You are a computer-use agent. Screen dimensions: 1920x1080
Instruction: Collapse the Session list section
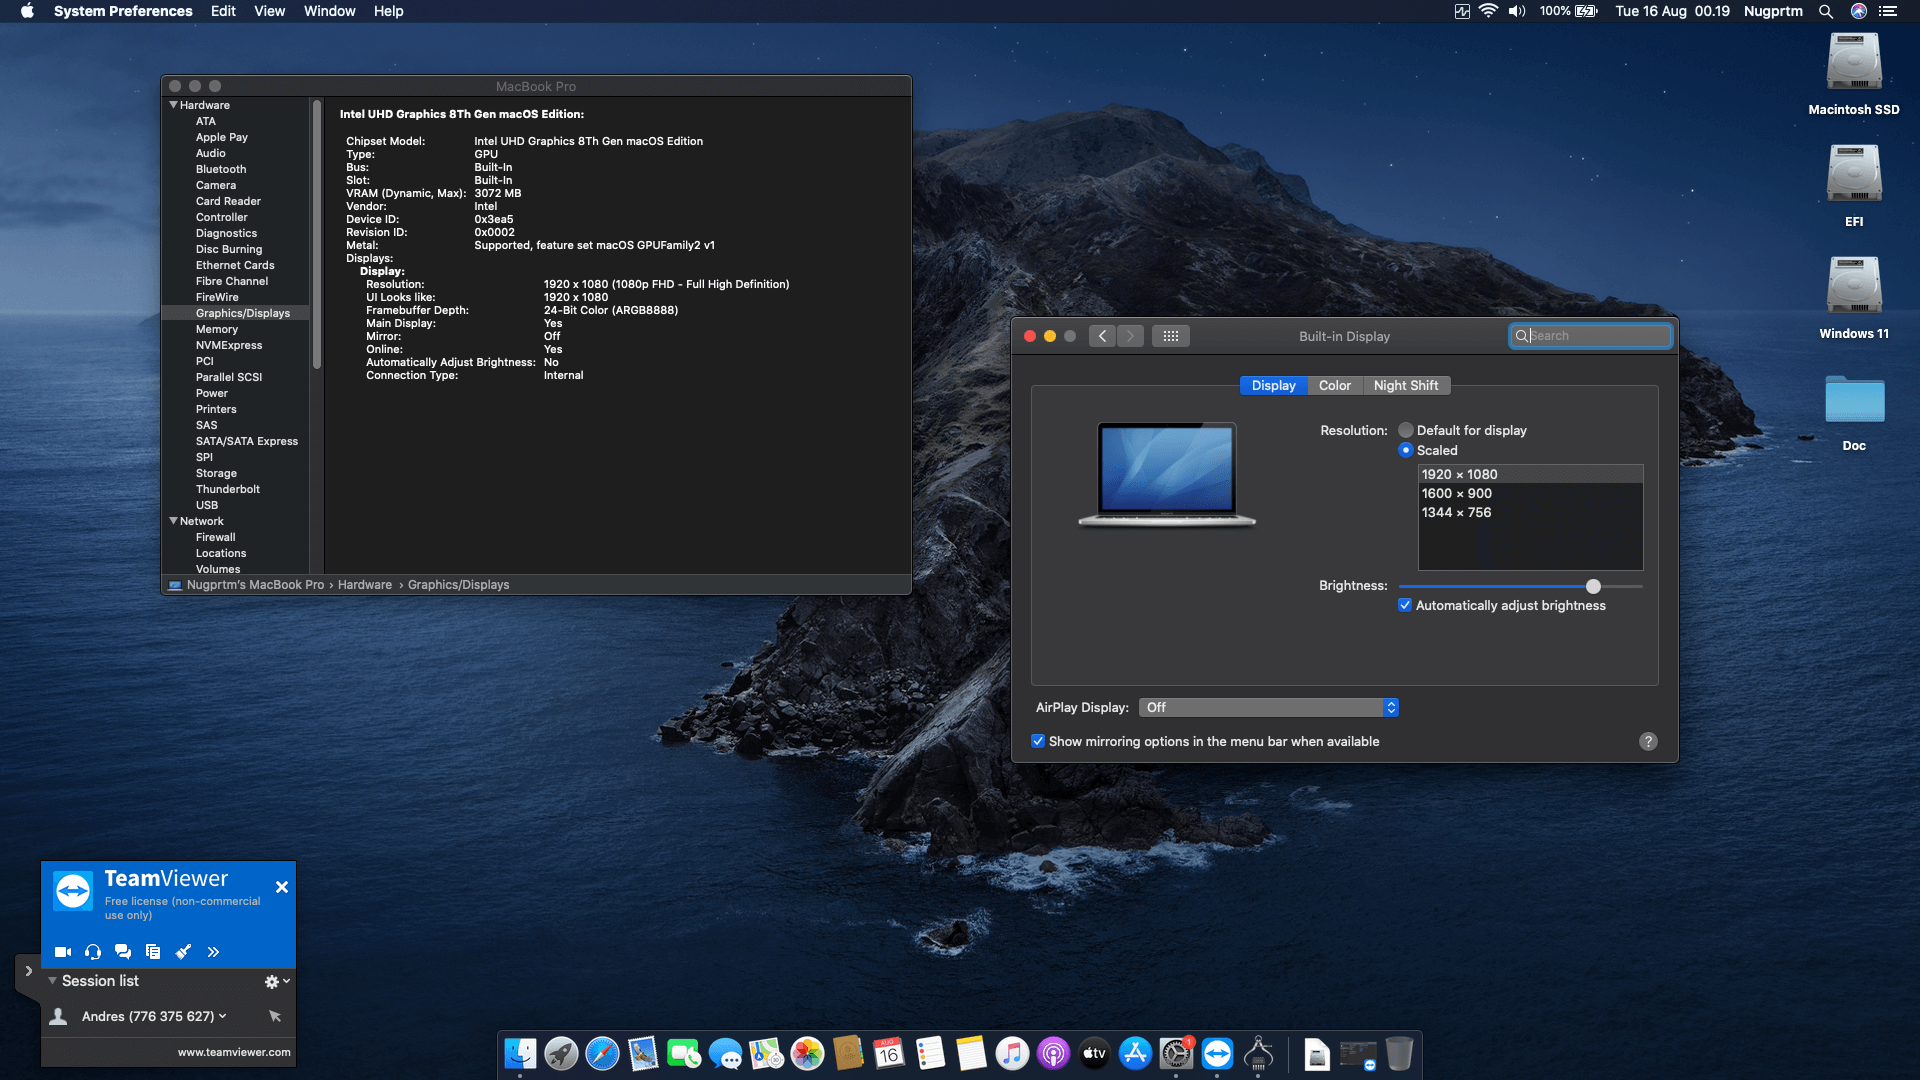[x=52, y=981]
